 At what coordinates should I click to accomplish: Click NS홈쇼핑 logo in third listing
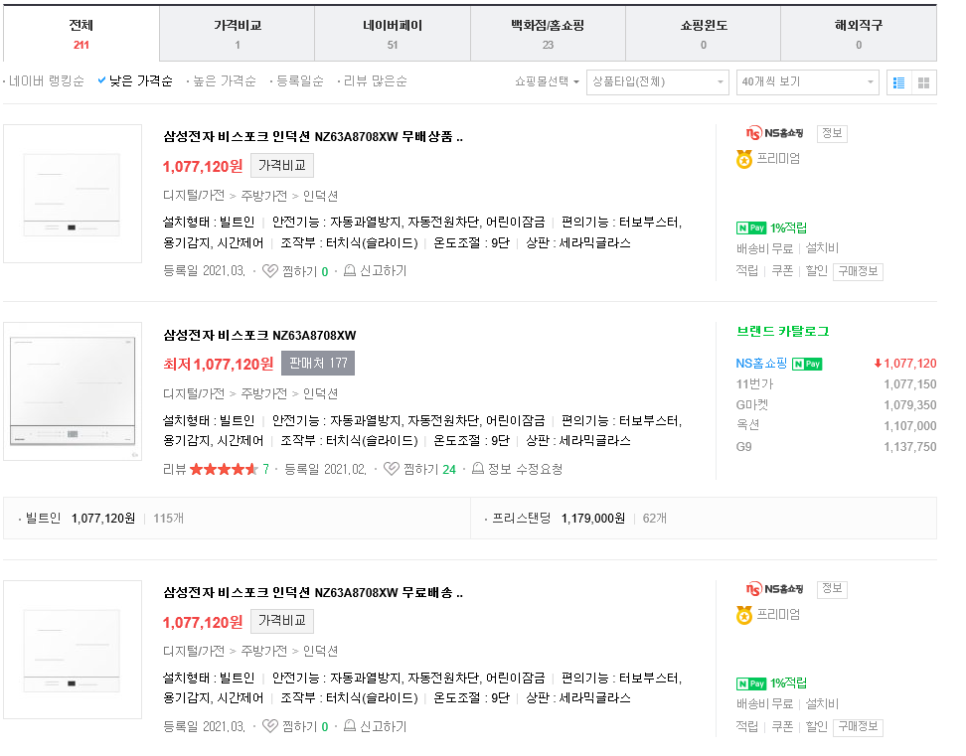[774, 589]
